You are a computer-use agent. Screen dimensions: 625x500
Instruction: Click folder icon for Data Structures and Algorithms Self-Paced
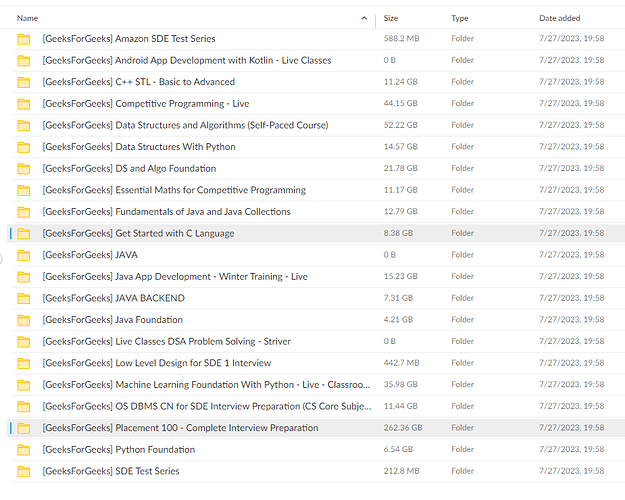point(24,126)
